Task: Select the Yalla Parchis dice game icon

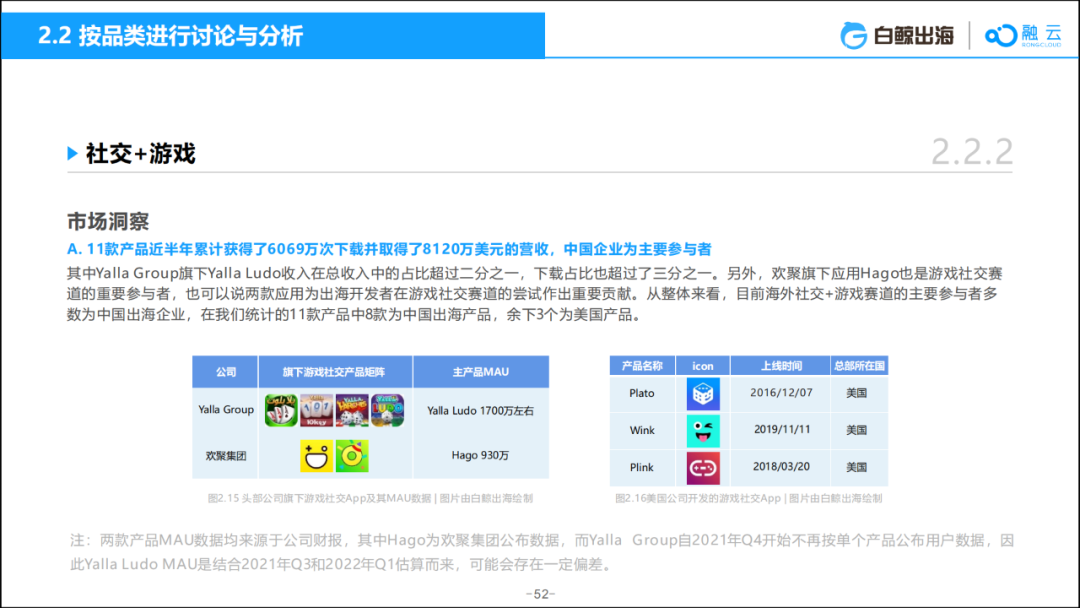Action: [x=351, y=410]
